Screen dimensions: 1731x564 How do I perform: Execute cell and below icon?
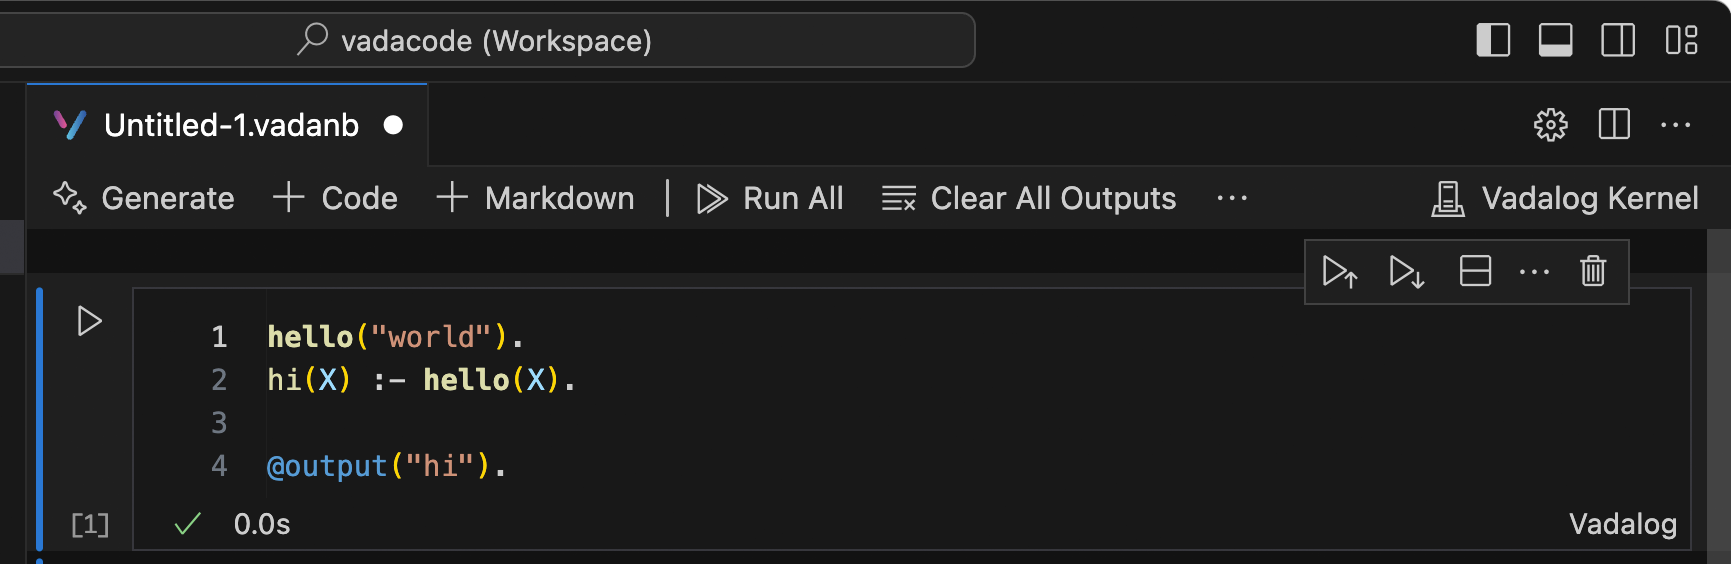(x=1406, y=272)
